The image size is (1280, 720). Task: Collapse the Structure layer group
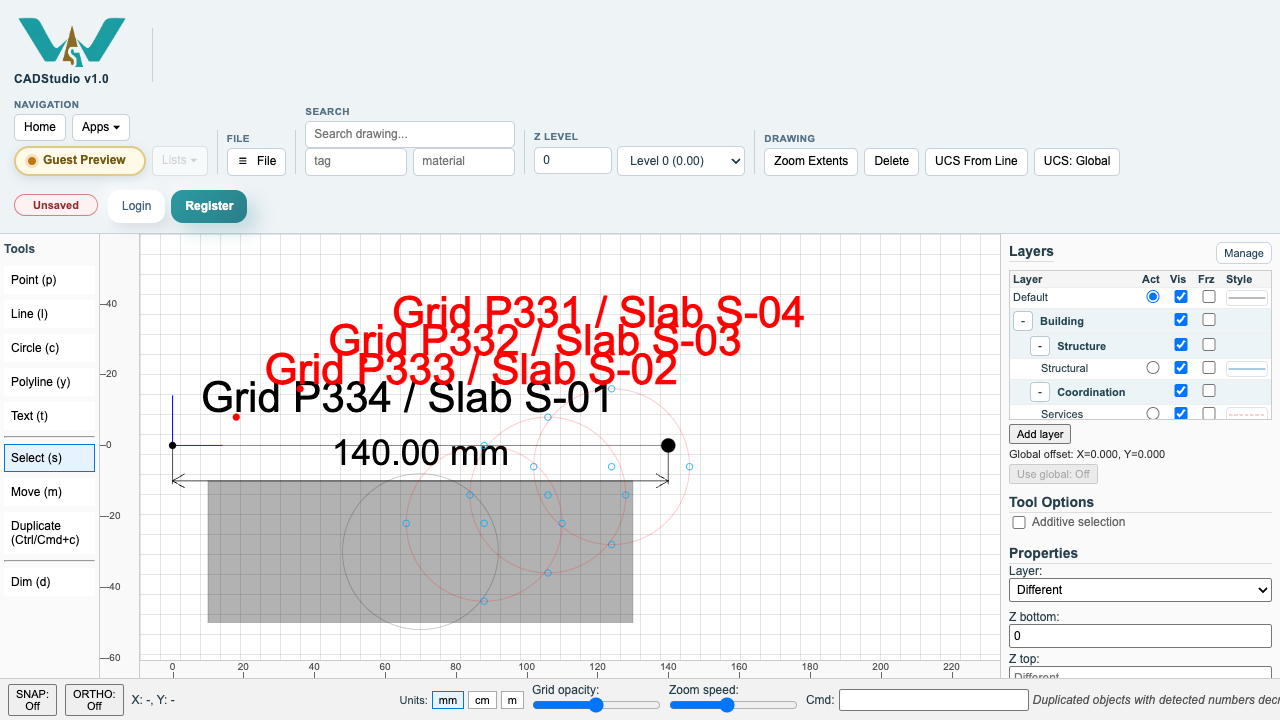tap(1040, 346)
